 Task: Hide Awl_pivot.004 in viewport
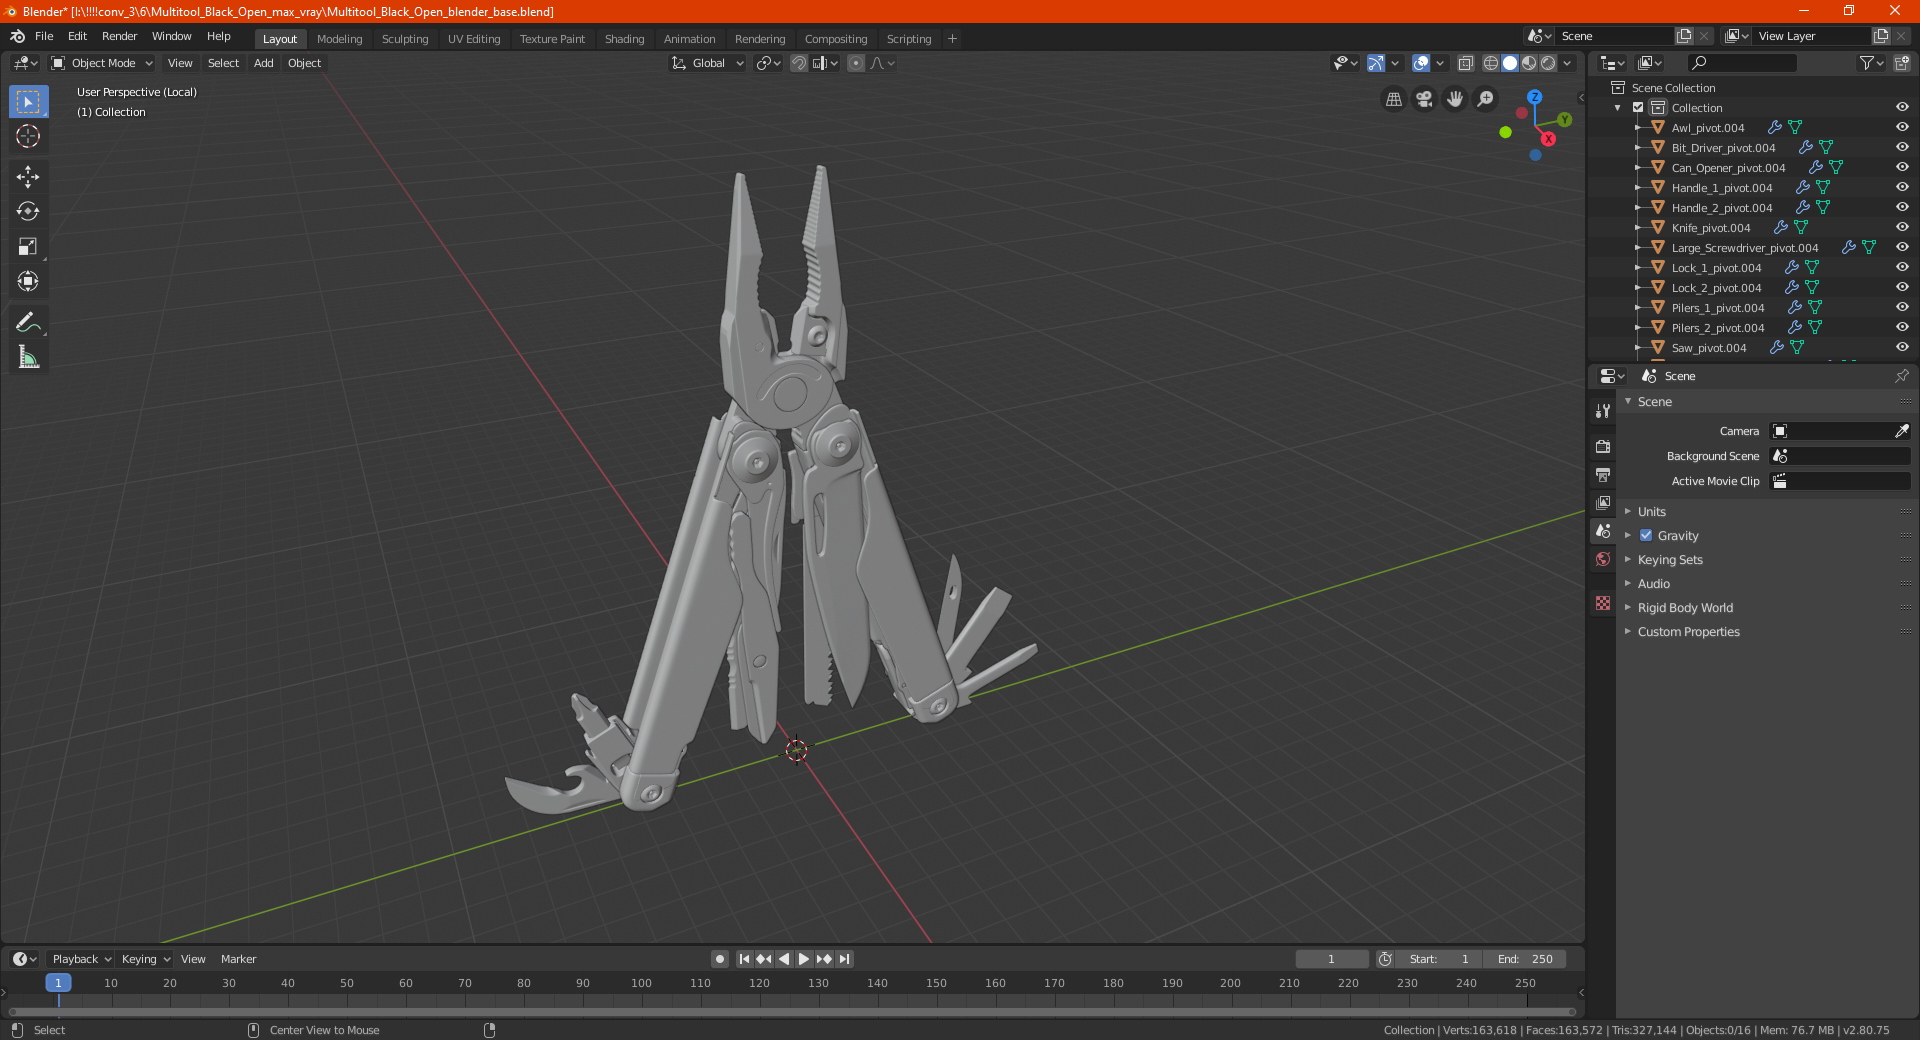pyautogui.click(x=1902, y=127)
